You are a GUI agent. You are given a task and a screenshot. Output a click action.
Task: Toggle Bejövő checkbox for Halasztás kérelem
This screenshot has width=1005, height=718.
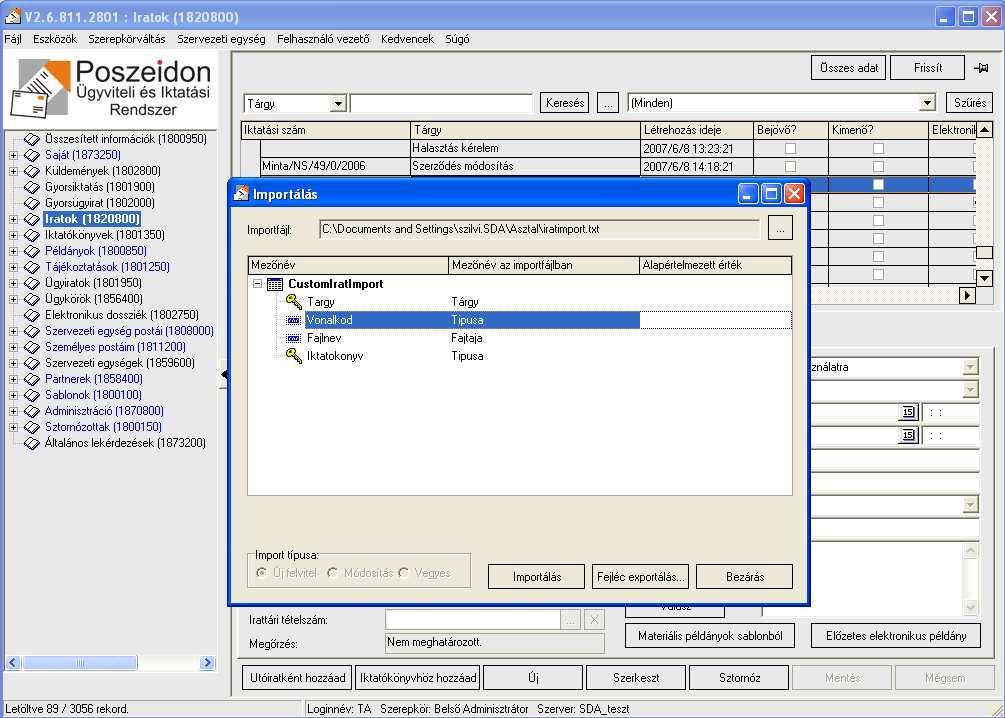790,148
